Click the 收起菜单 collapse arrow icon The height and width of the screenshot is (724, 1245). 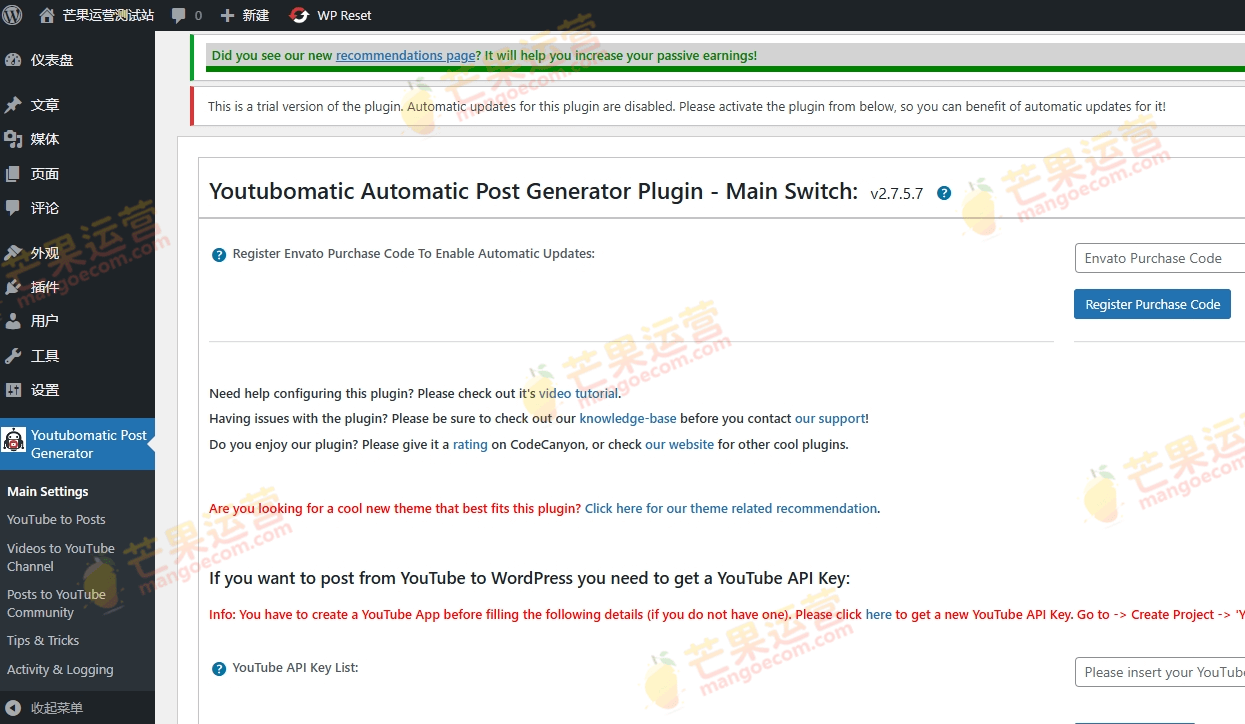click(13, 708)
